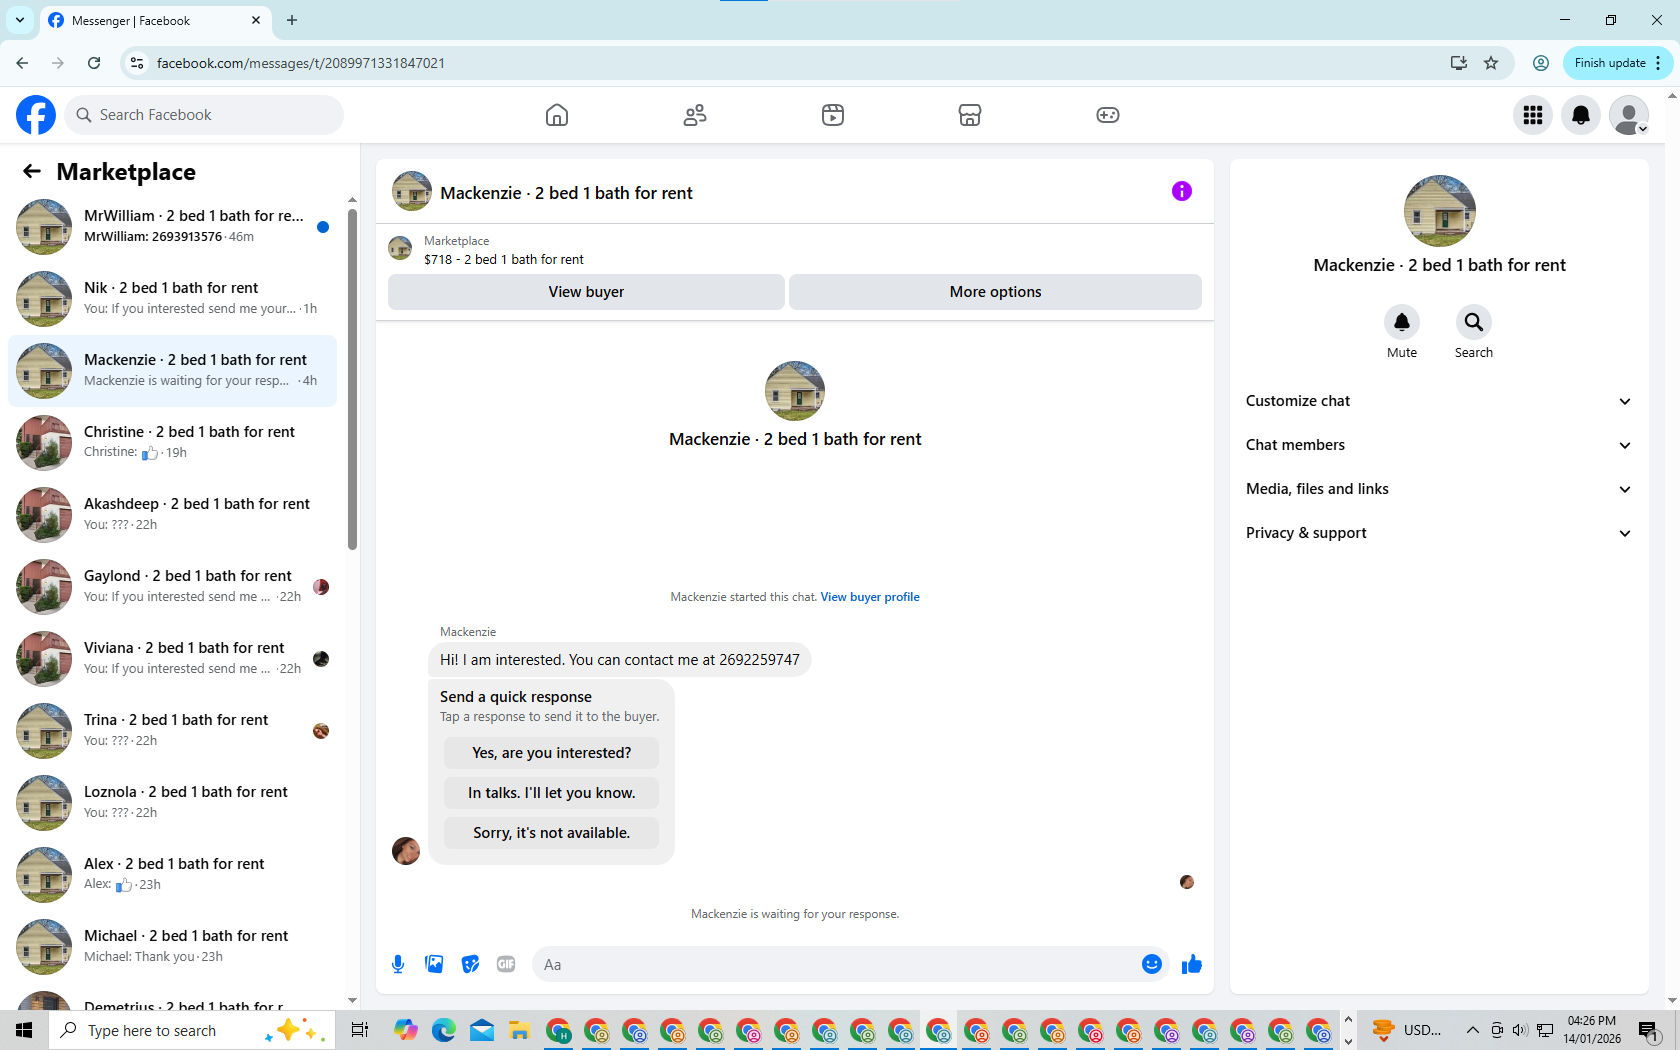Open the Gaming controller icon
Image resolution: width=1680 pixels, height=1050 pixels.
1108,115
